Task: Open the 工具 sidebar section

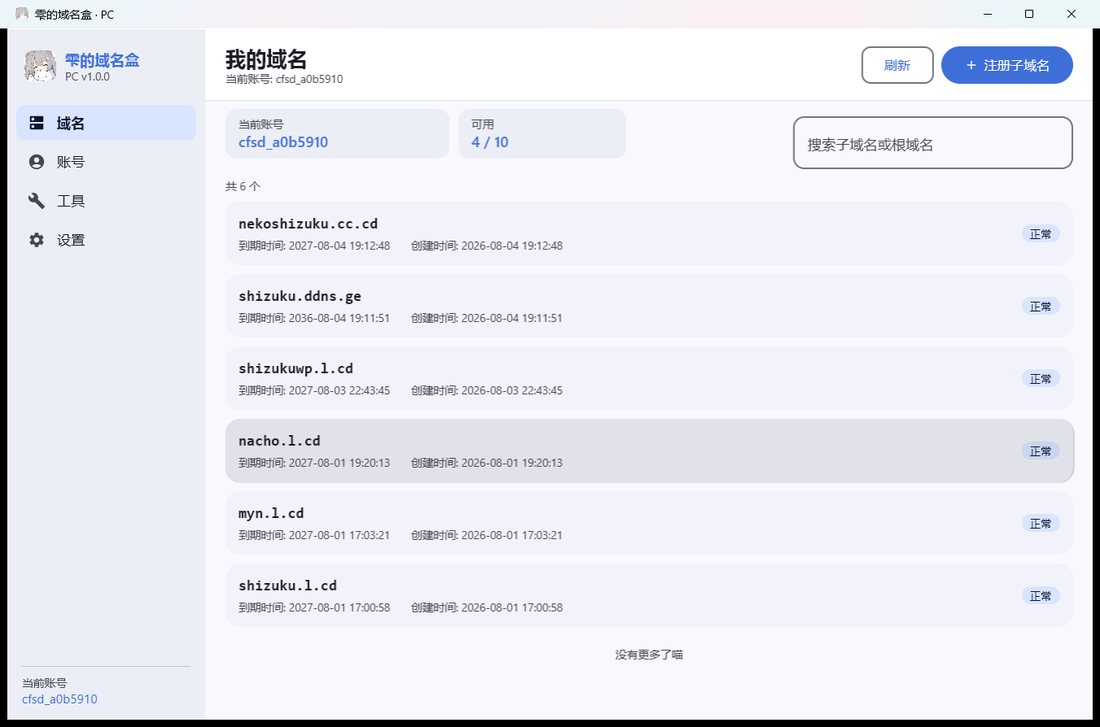Action: coord(106,201)
